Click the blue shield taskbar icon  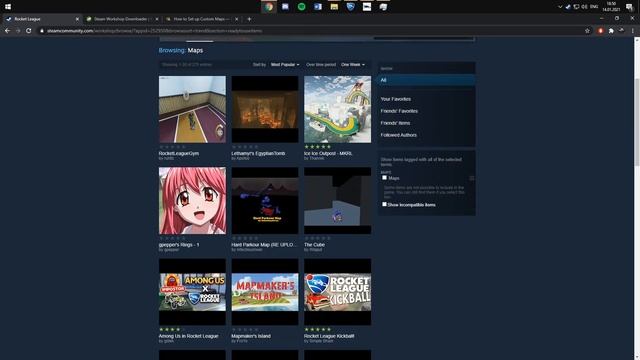(x=350, y=7)
